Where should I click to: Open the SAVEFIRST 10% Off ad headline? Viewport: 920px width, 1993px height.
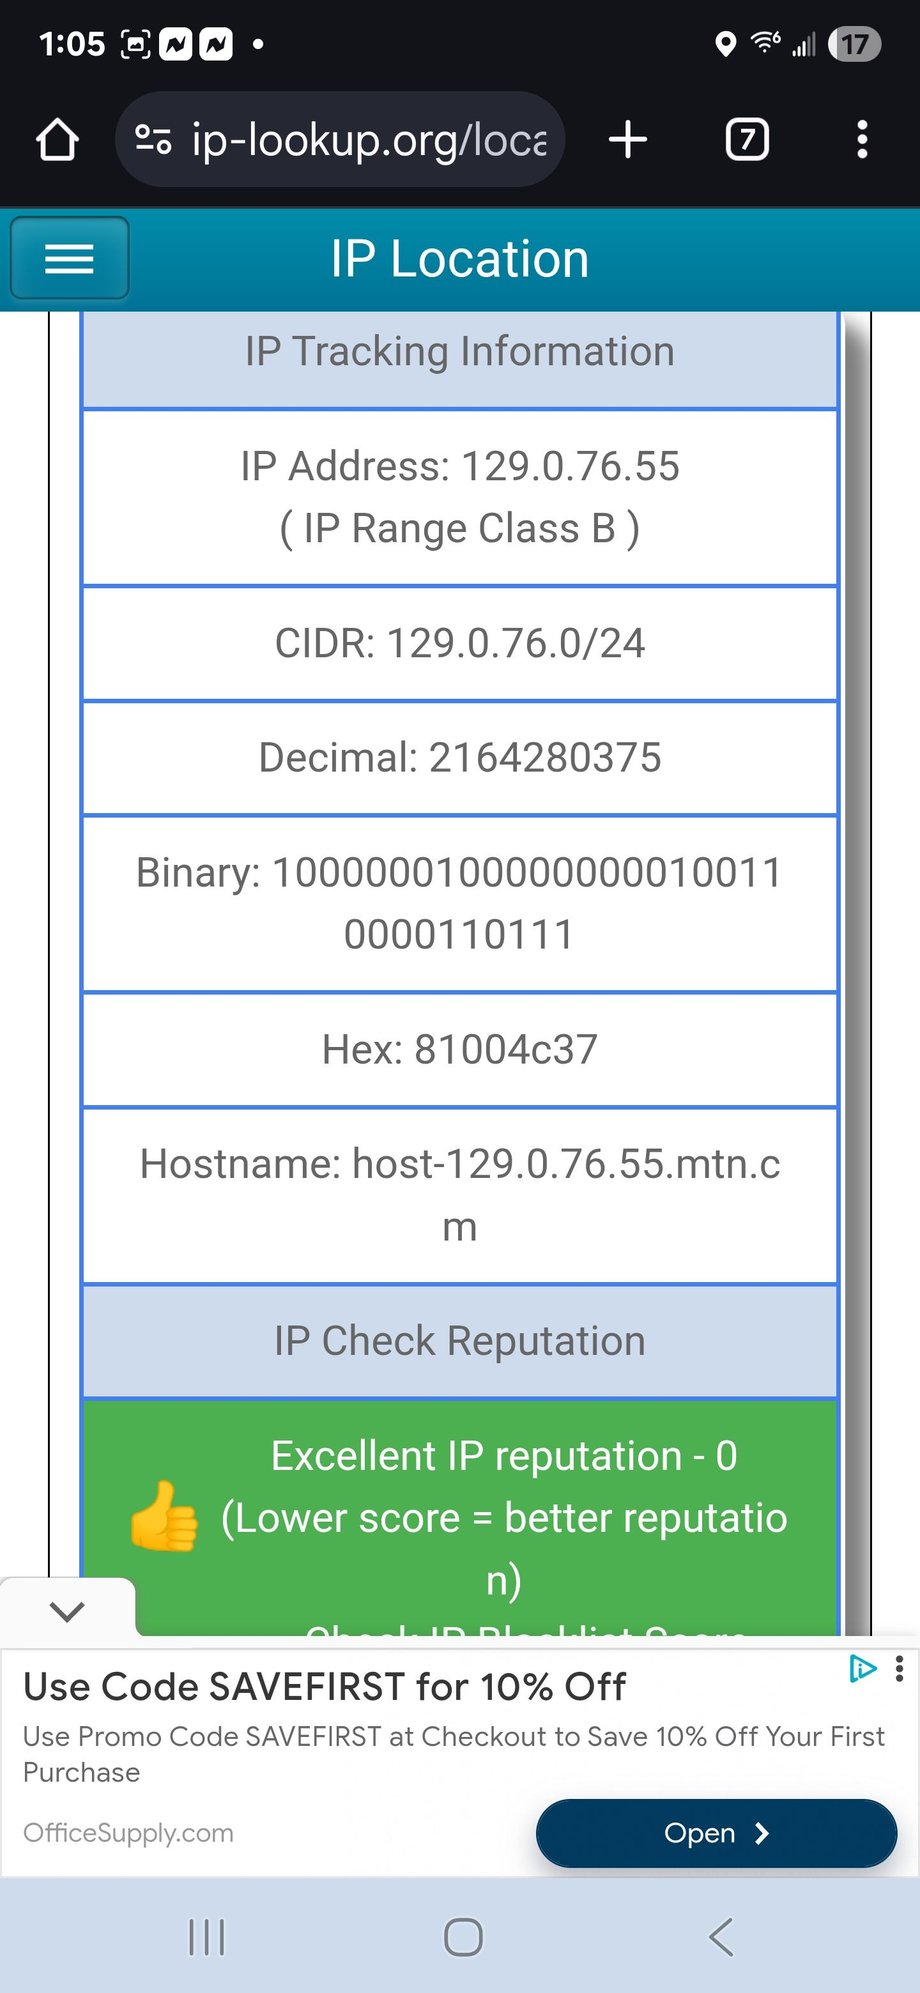(x=324, y=1687)
